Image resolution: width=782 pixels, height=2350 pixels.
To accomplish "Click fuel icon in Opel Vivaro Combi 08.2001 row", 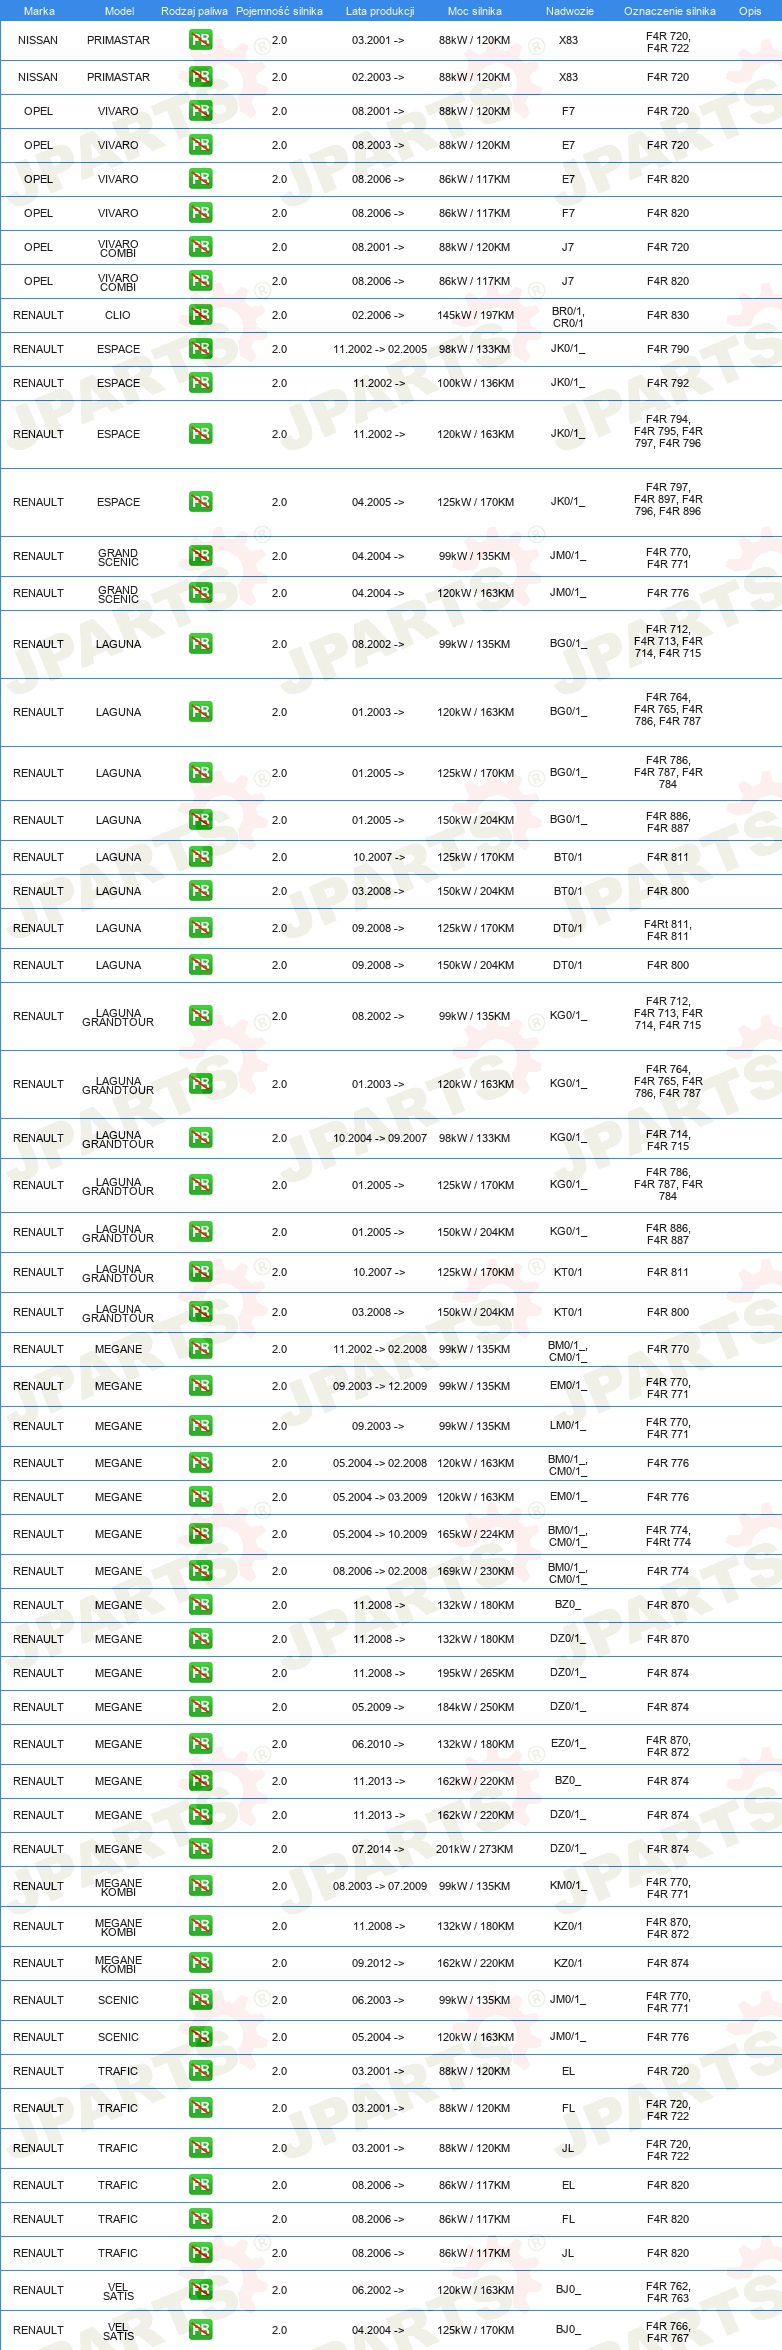I will click(200, 247).
